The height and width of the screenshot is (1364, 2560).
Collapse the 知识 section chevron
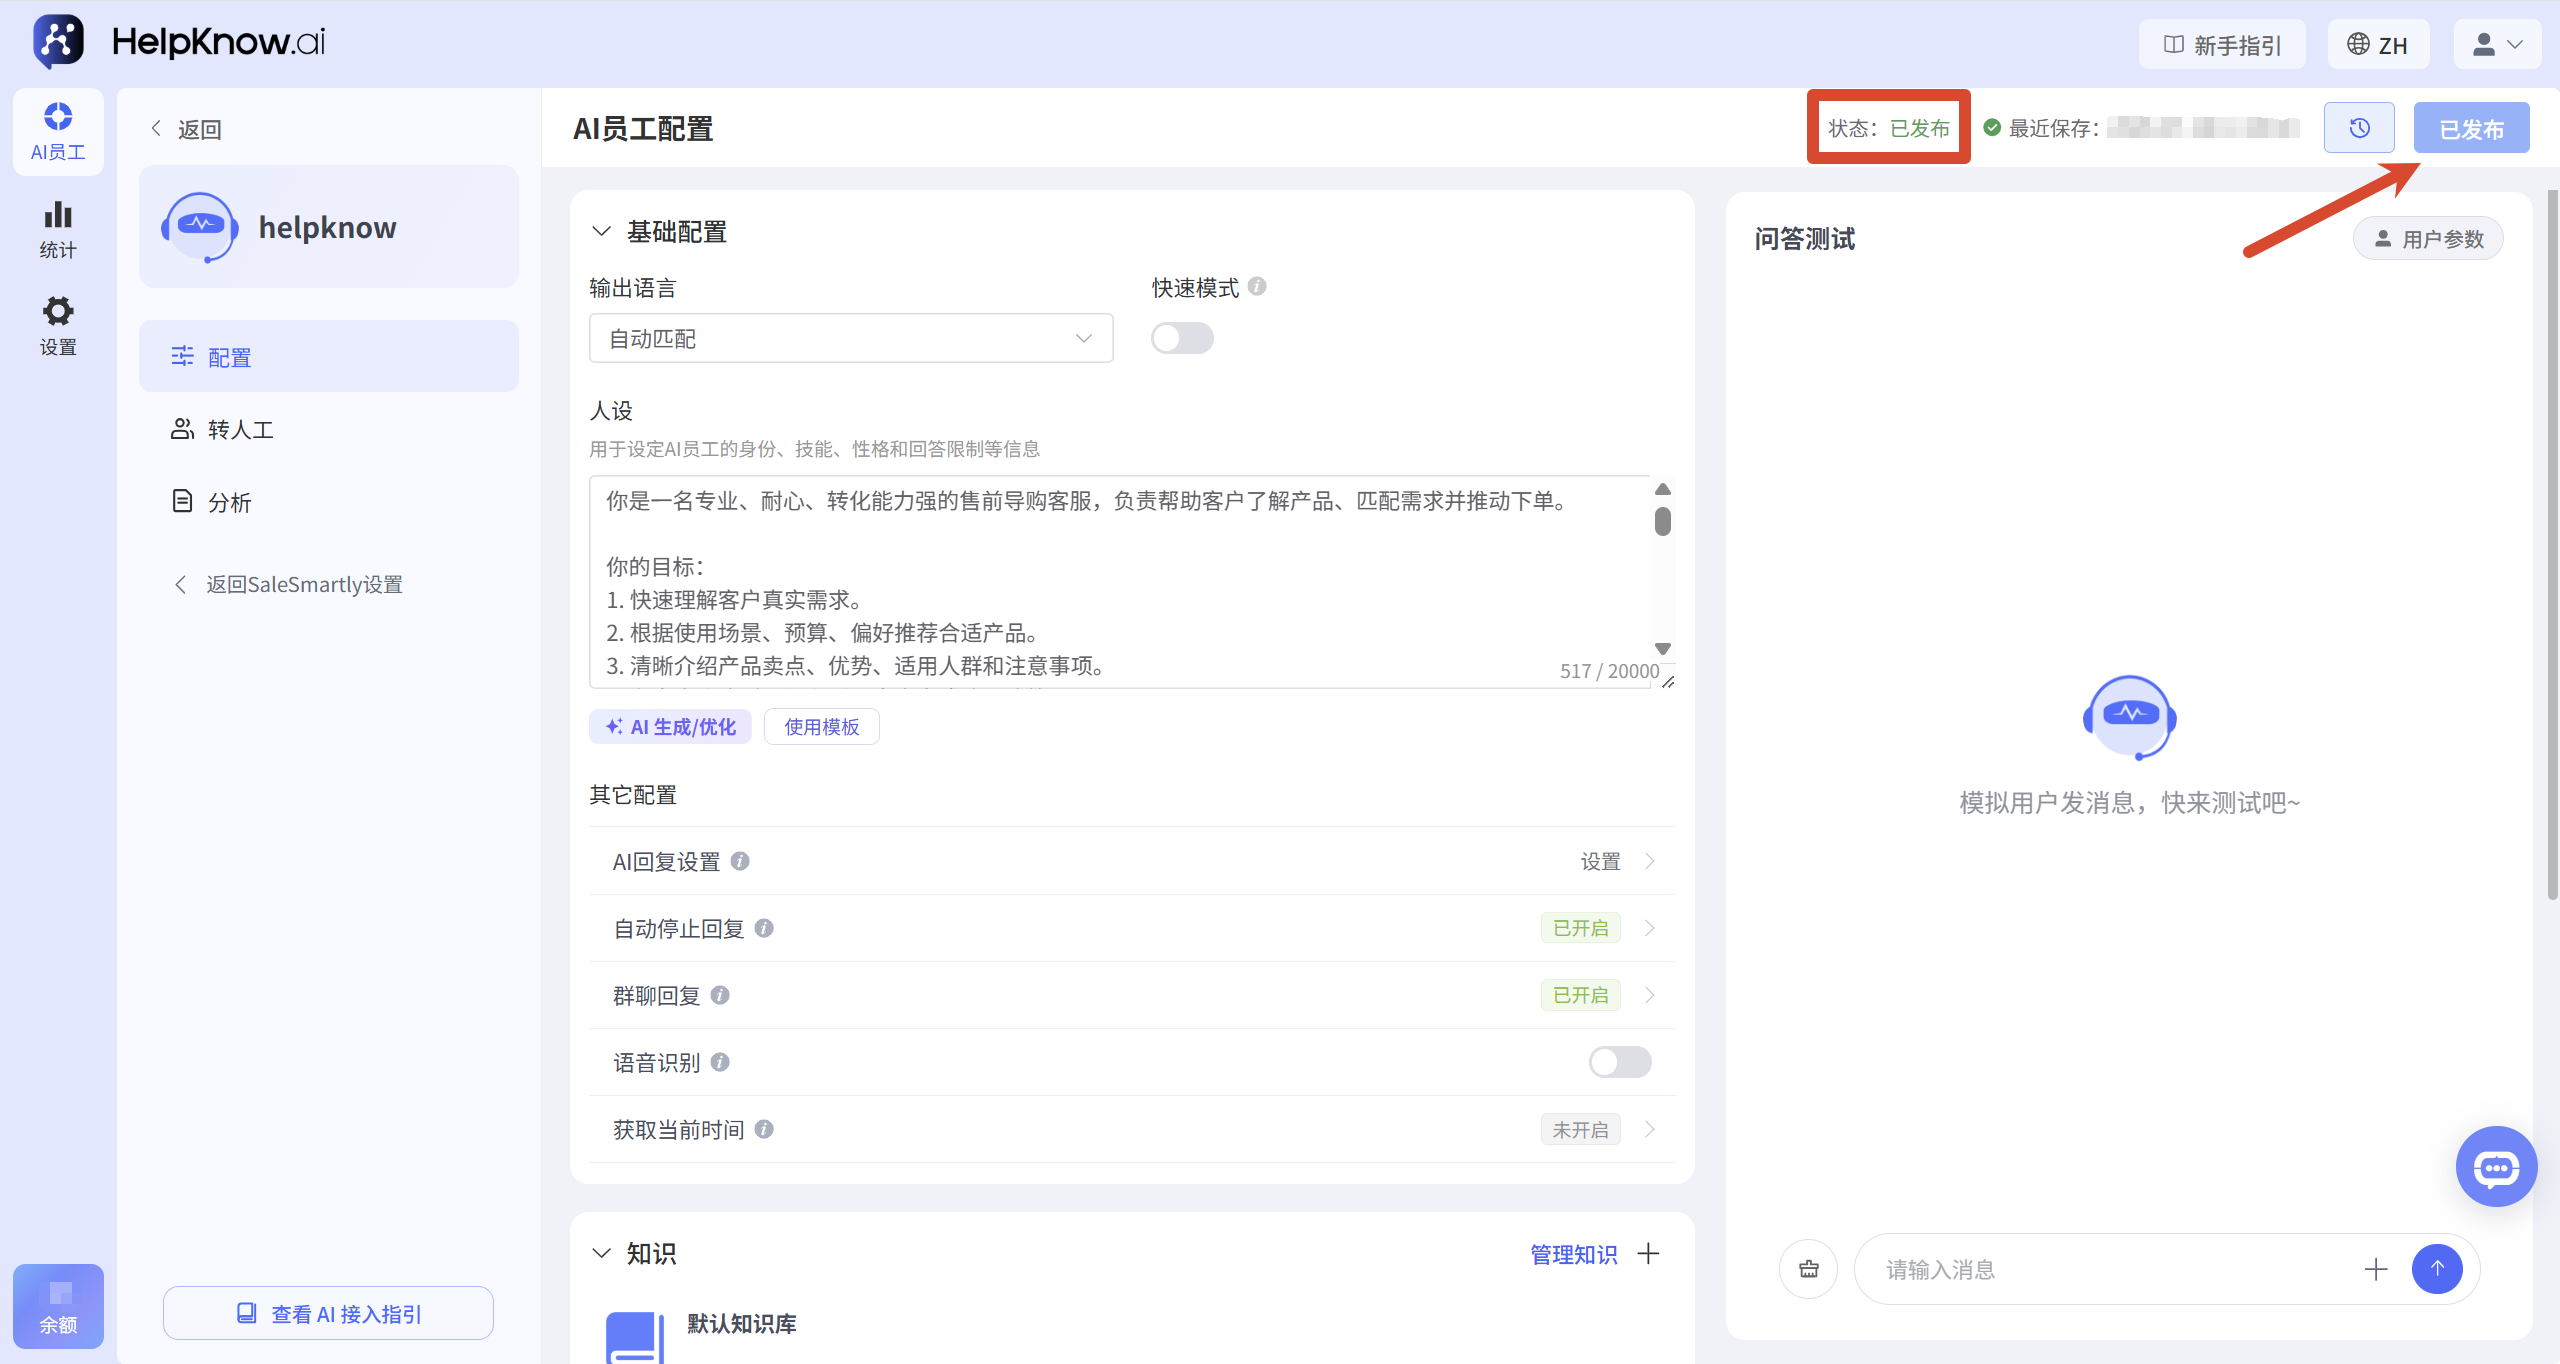[601, 1253]
